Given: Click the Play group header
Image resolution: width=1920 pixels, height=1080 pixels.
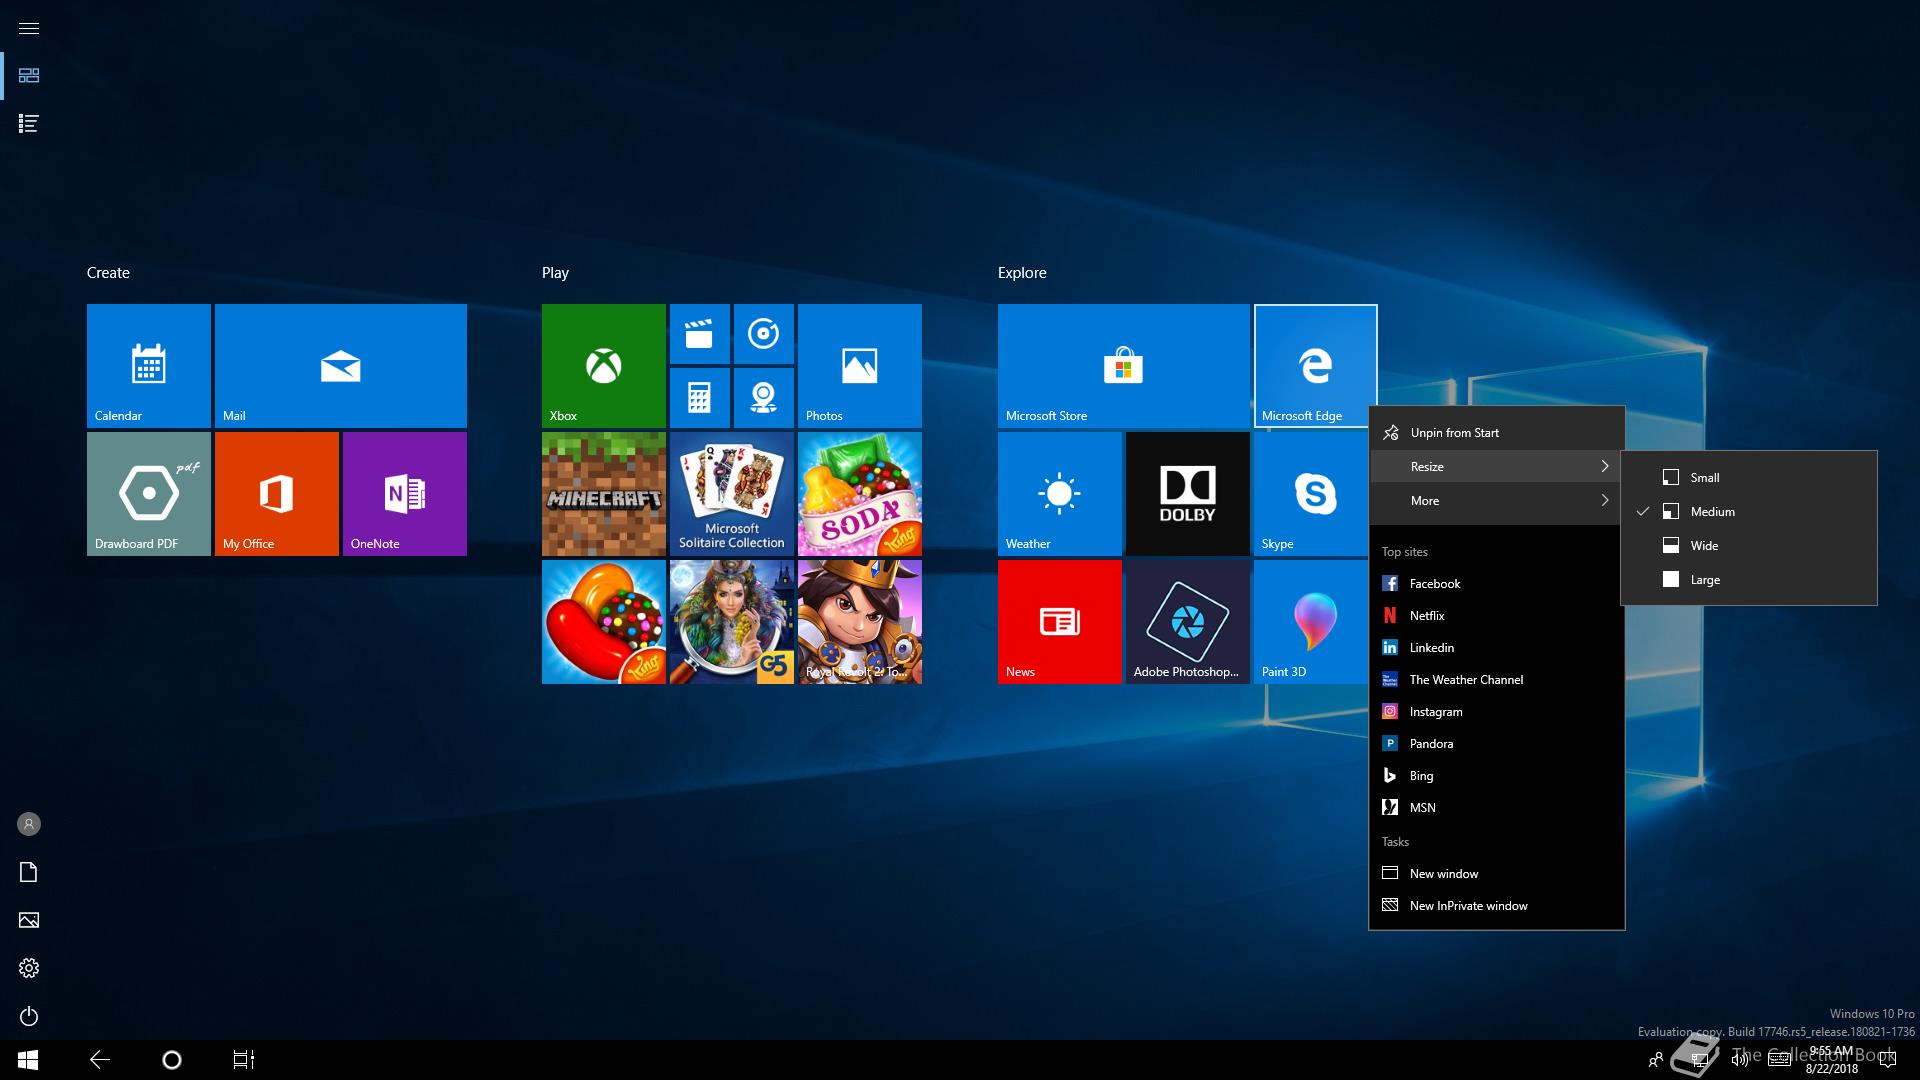Looking at the screenshot, I should pos(555,272).
